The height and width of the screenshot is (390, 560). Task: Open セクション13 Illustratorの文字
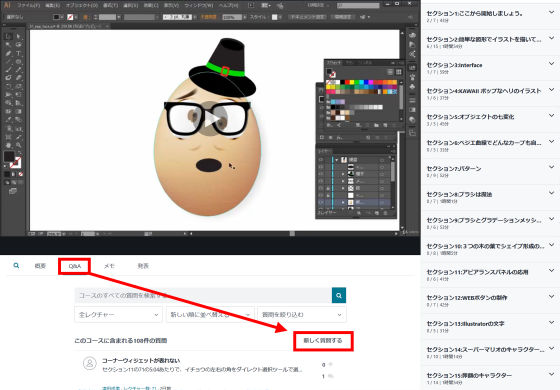tap(465, 324)
